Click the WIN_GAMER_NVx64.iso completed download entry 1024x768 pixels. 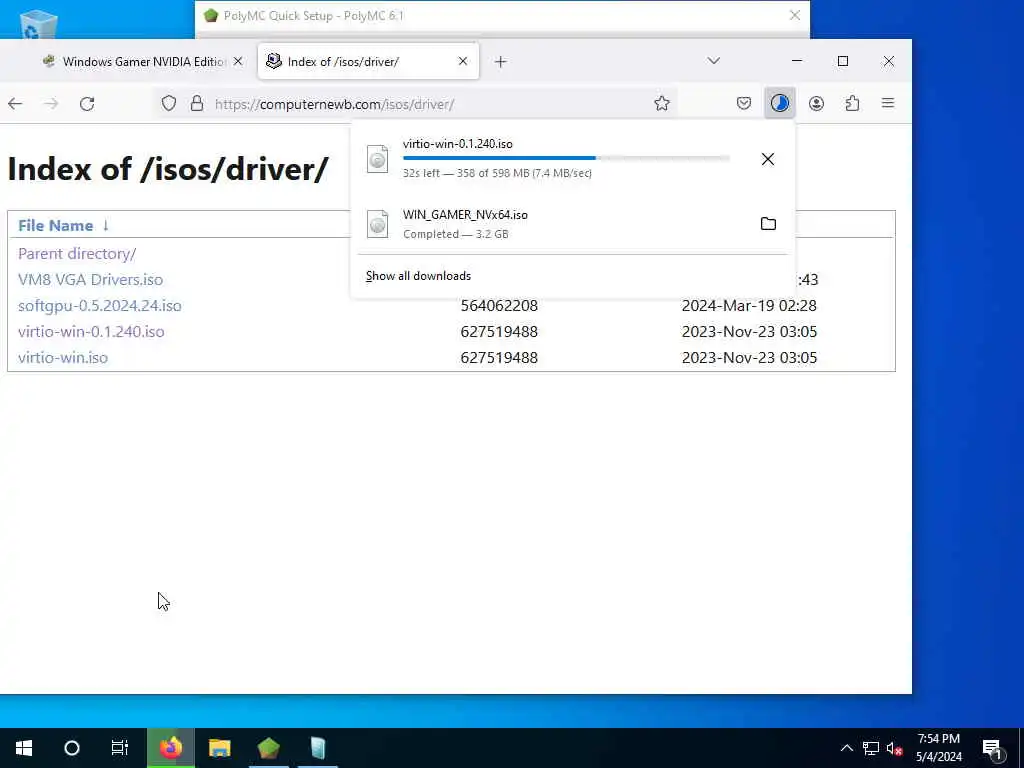coord(573,224)
